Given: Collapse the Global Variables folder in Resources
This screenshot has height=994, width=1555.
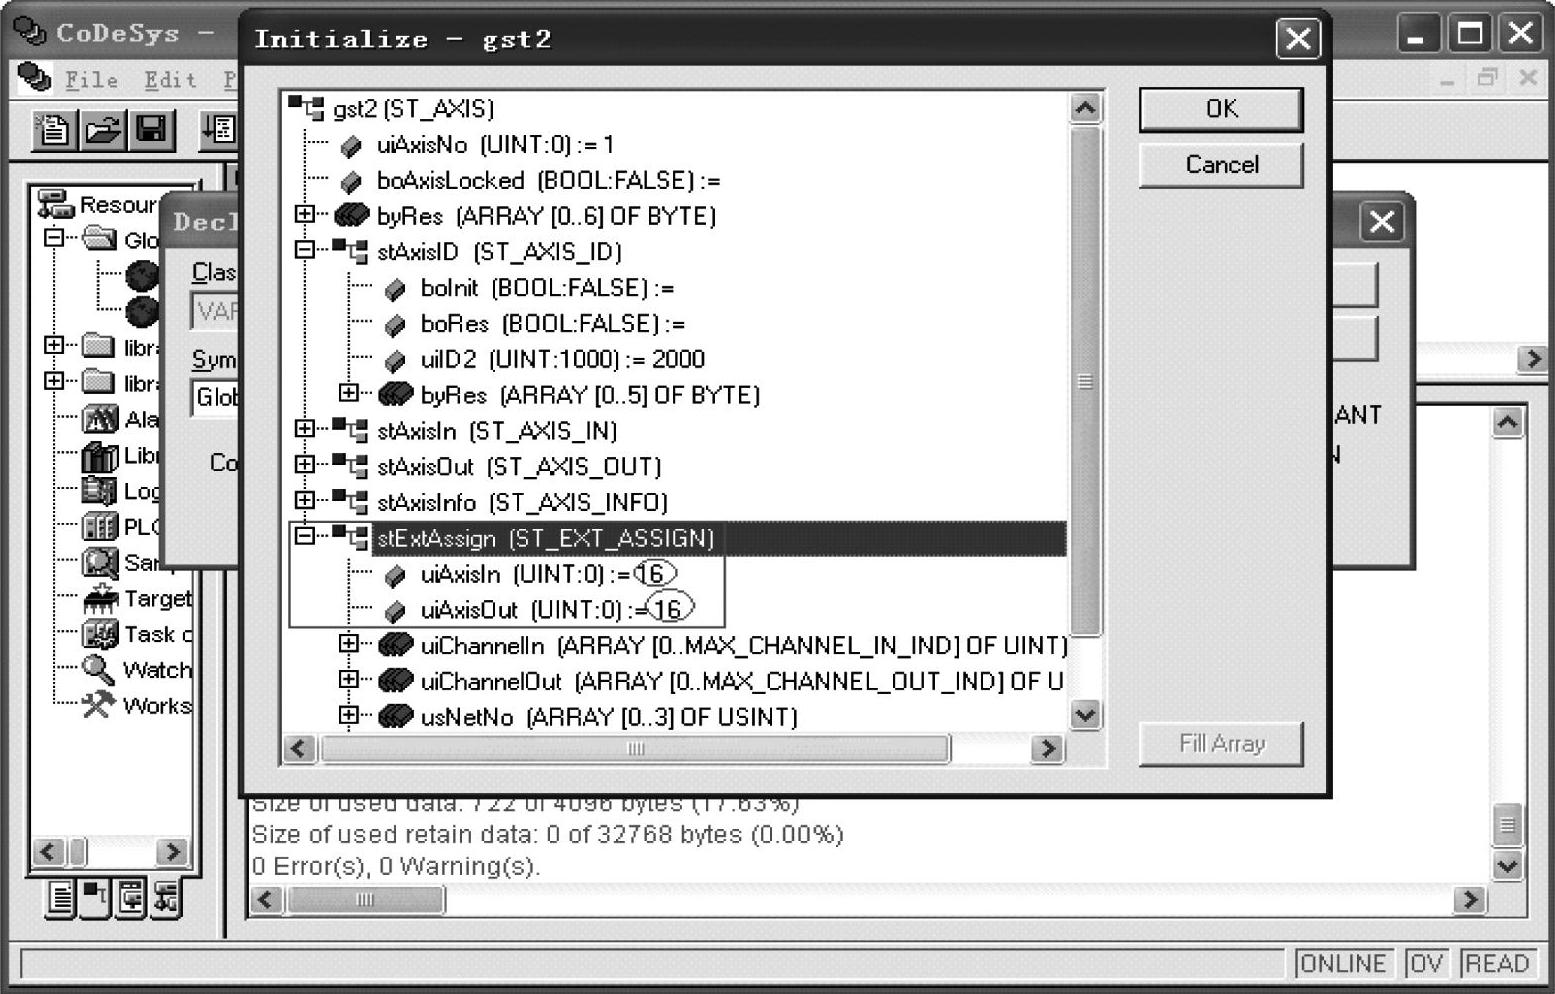Looking at the screenshot, I should (55, 237).
